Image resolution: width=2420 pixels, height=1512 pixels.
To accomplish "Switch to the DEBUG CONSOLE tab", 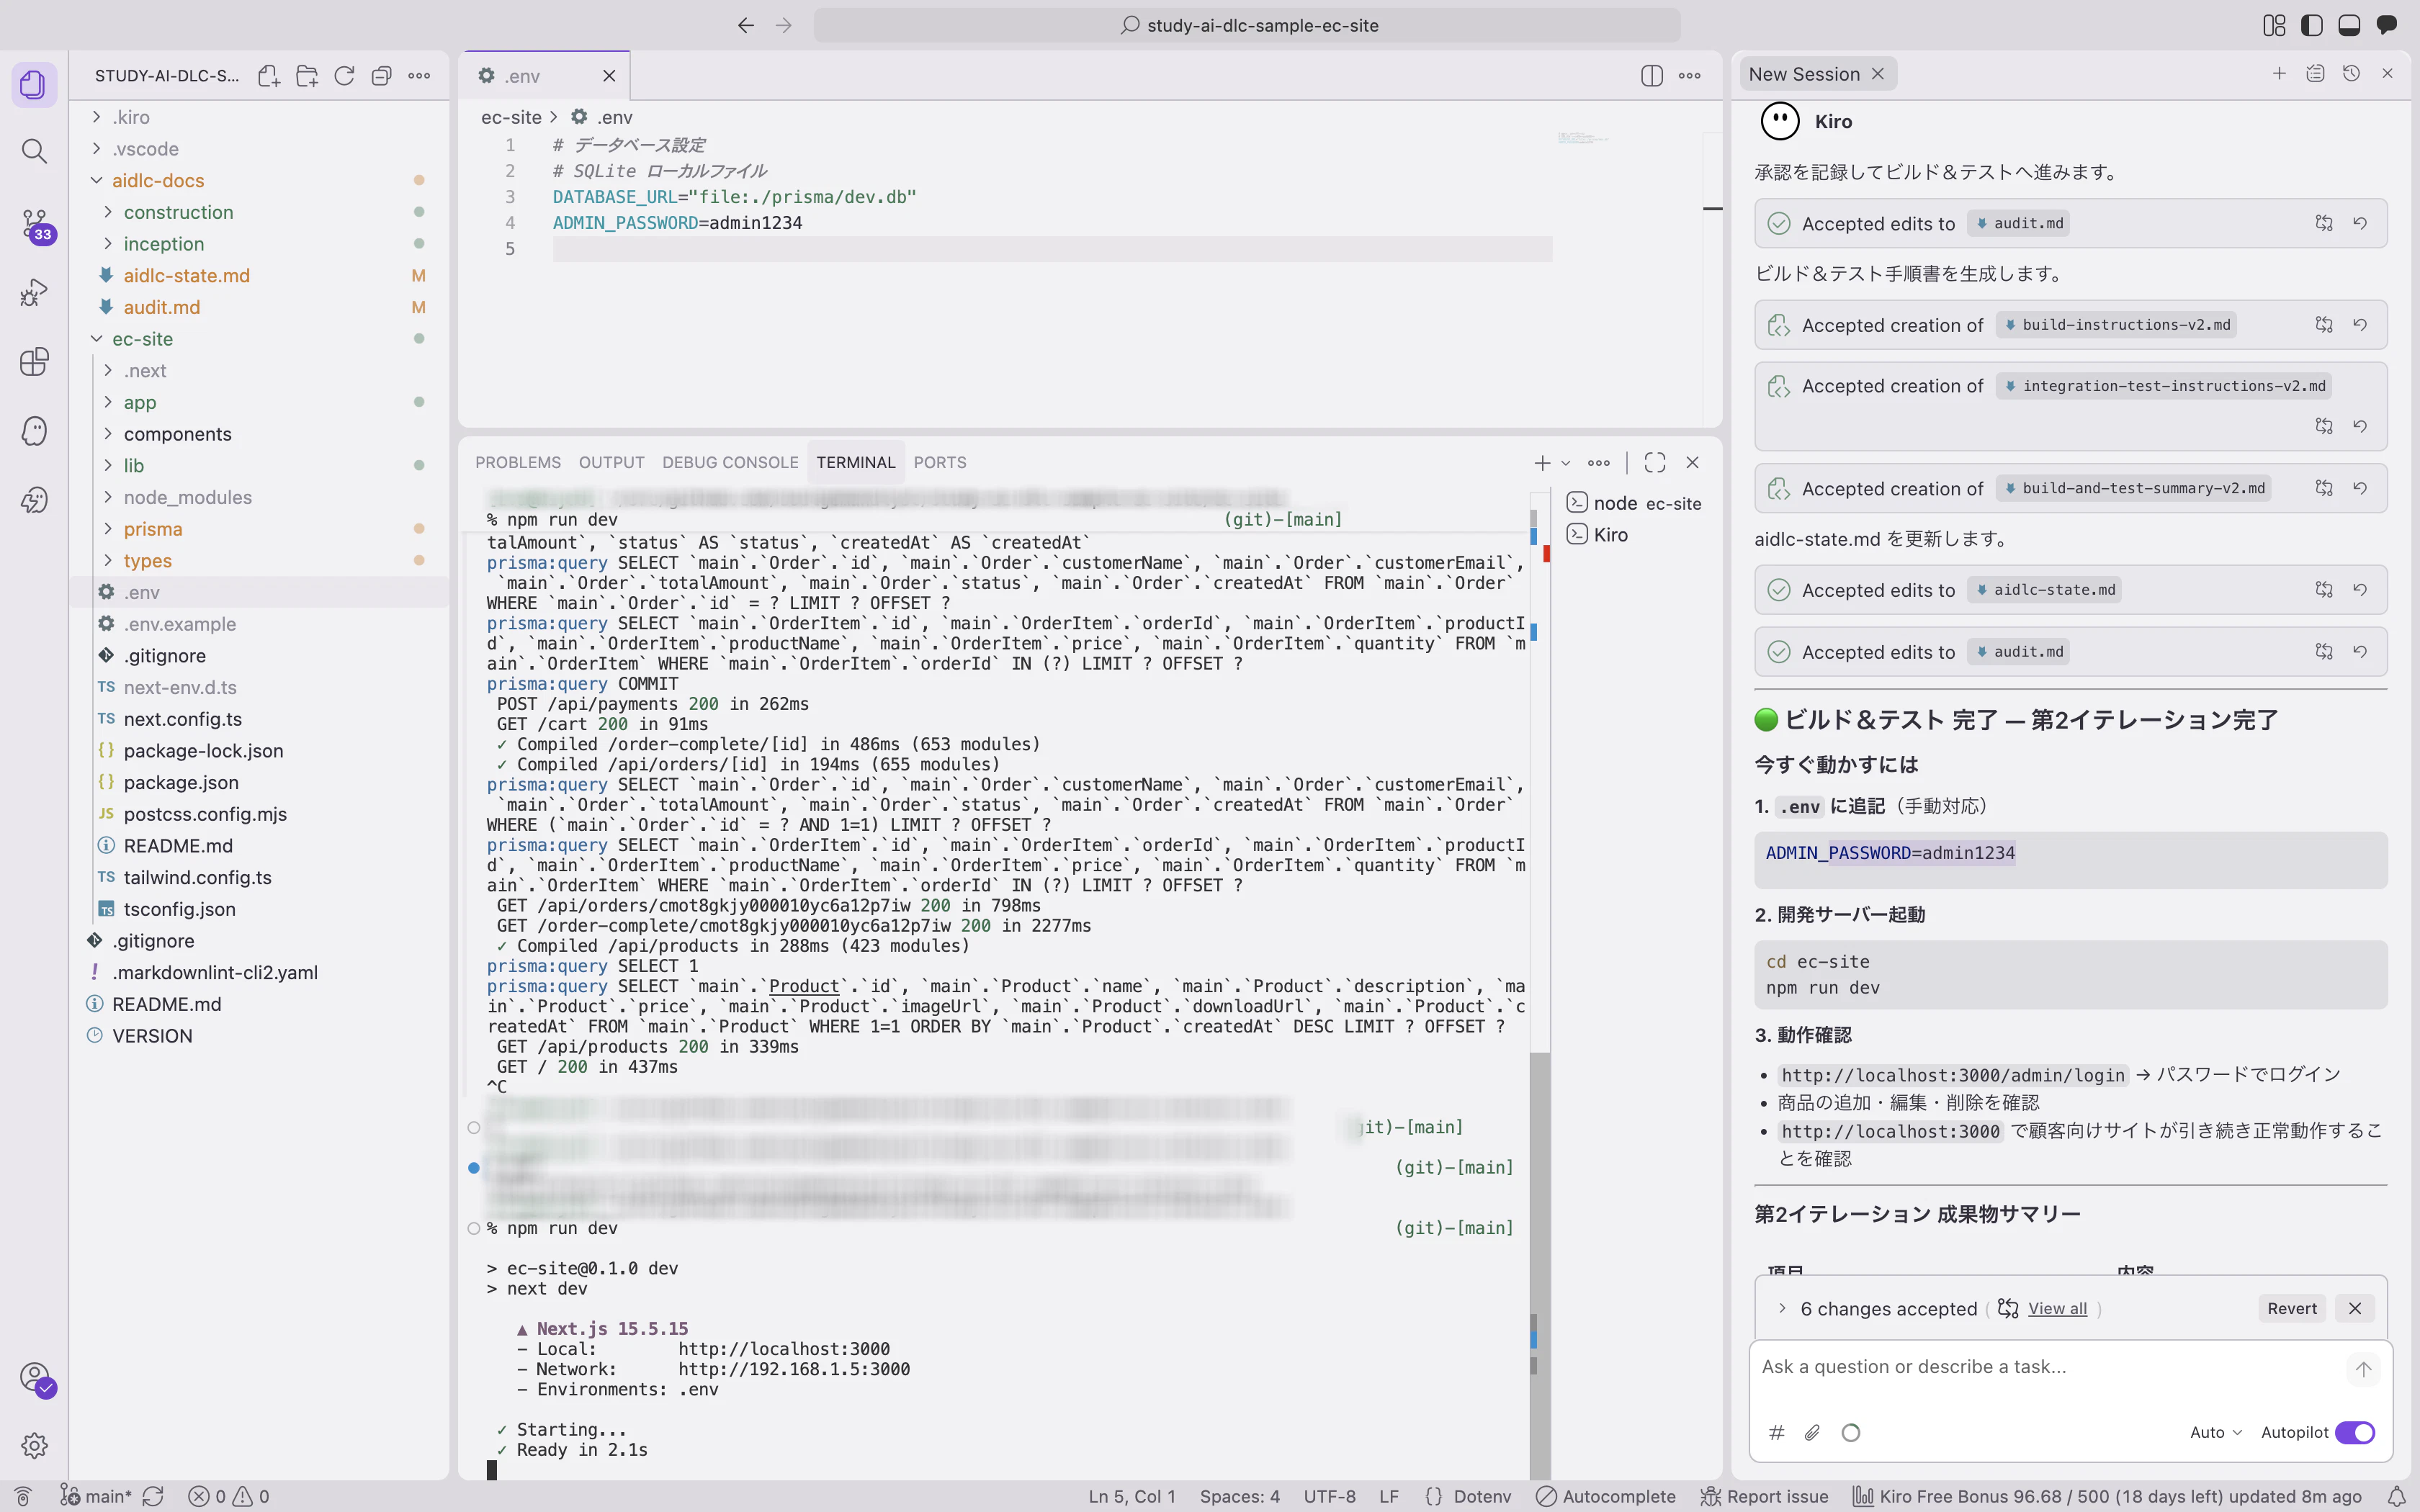I will [x=730, y=462].
